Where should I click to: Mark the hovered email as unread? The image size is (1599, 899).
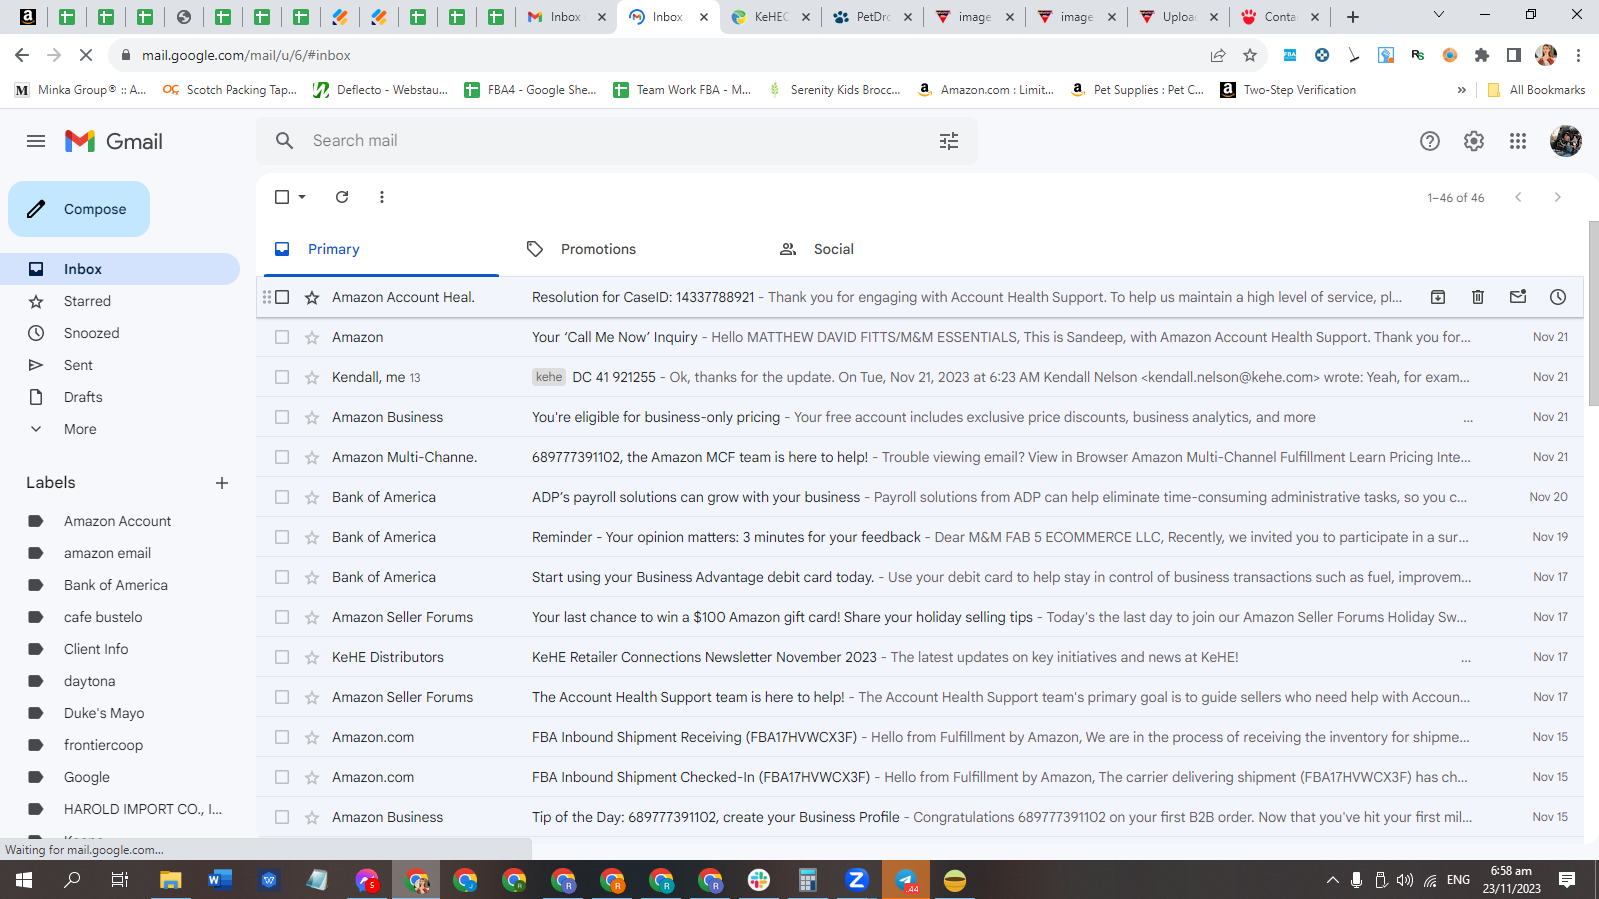click(x=1517, y=297)
